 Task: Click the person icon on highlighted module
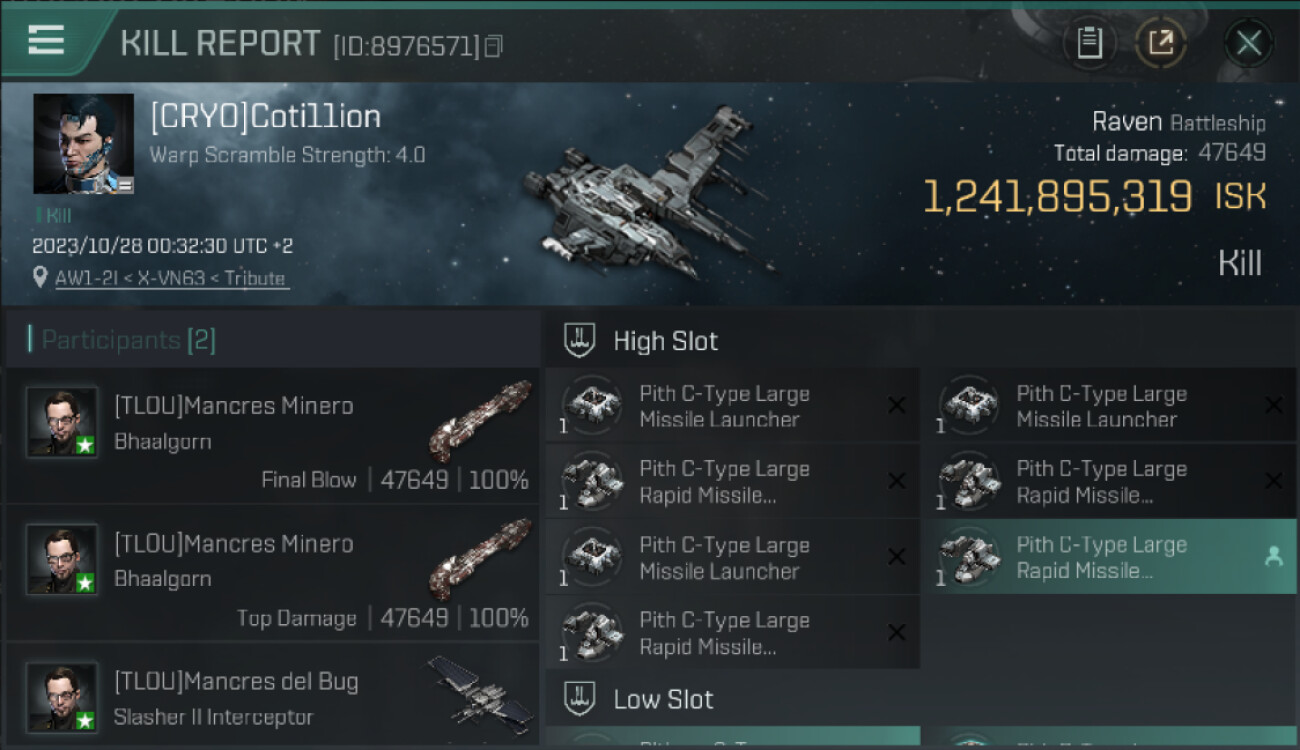(x=1273, y=557)
